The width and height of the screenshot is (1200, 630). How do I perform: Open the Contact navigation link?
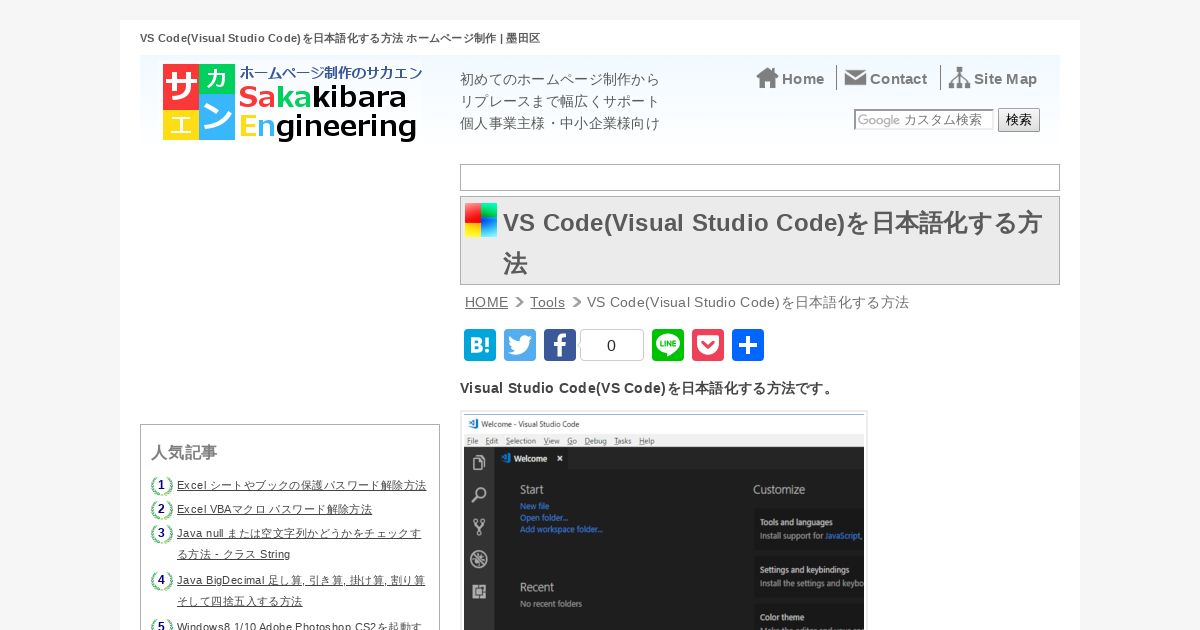[886, 78]
